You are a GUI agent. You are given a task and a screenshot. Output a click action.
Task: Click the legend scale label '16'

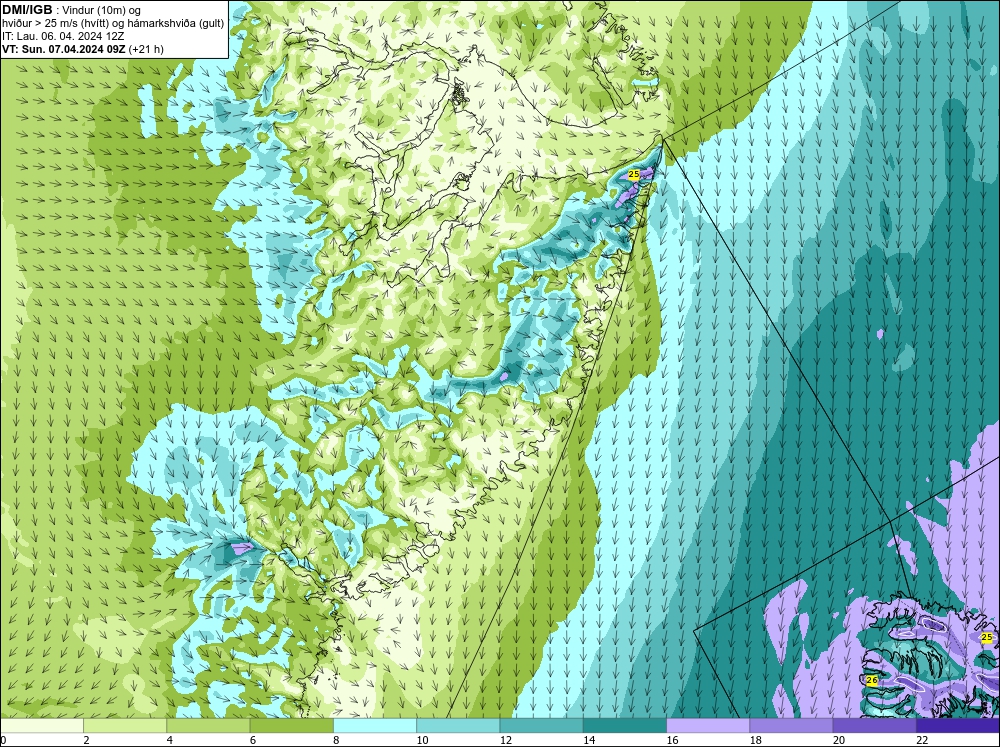click(x=672, y=740)
